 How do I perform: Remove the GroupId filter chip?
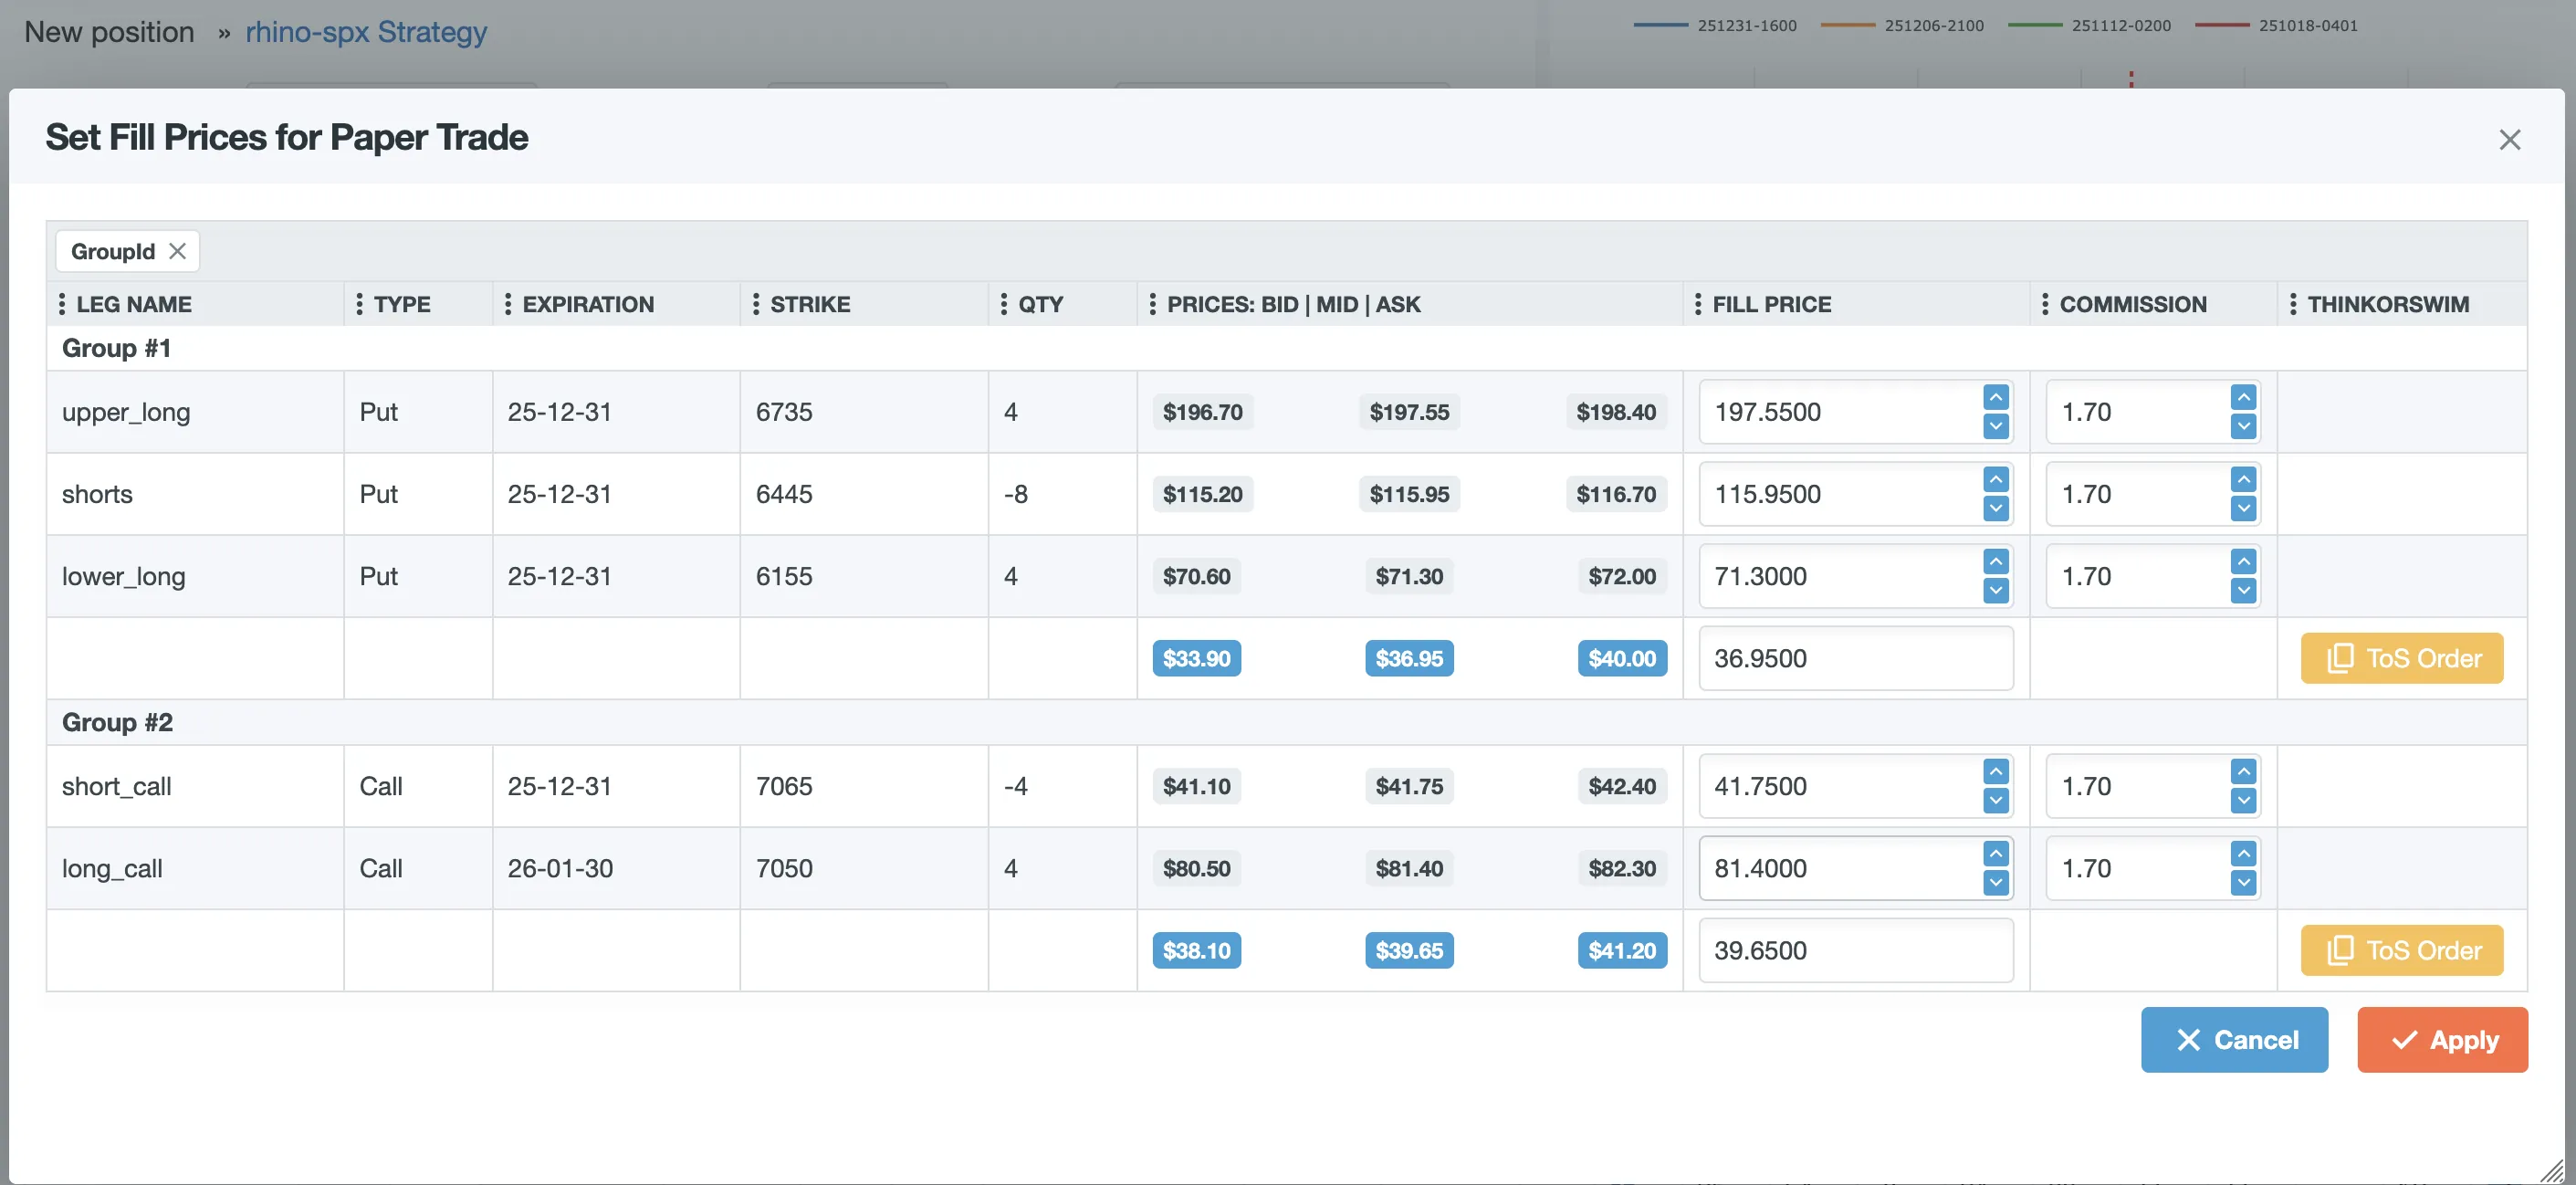click(177, 251)
